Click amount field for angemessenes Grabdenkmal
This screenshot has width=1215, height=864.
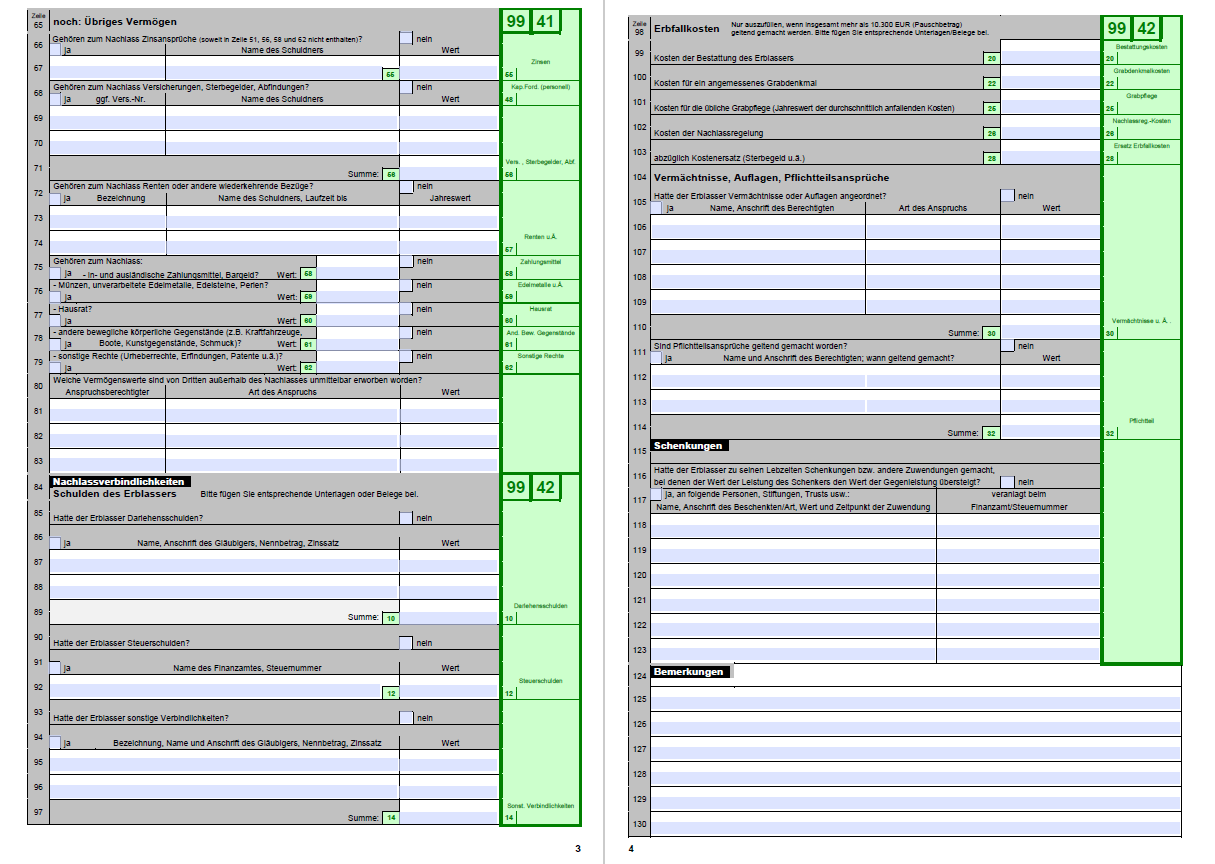click(x=1050, y=83)
